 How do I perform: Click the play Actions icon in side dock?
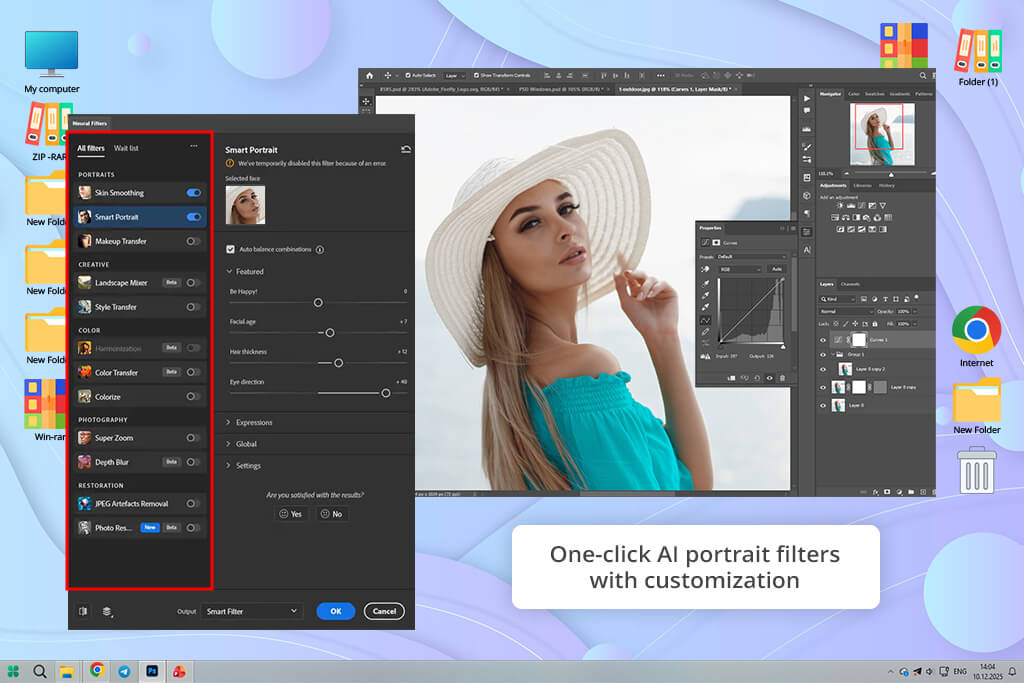pos(807,99)
